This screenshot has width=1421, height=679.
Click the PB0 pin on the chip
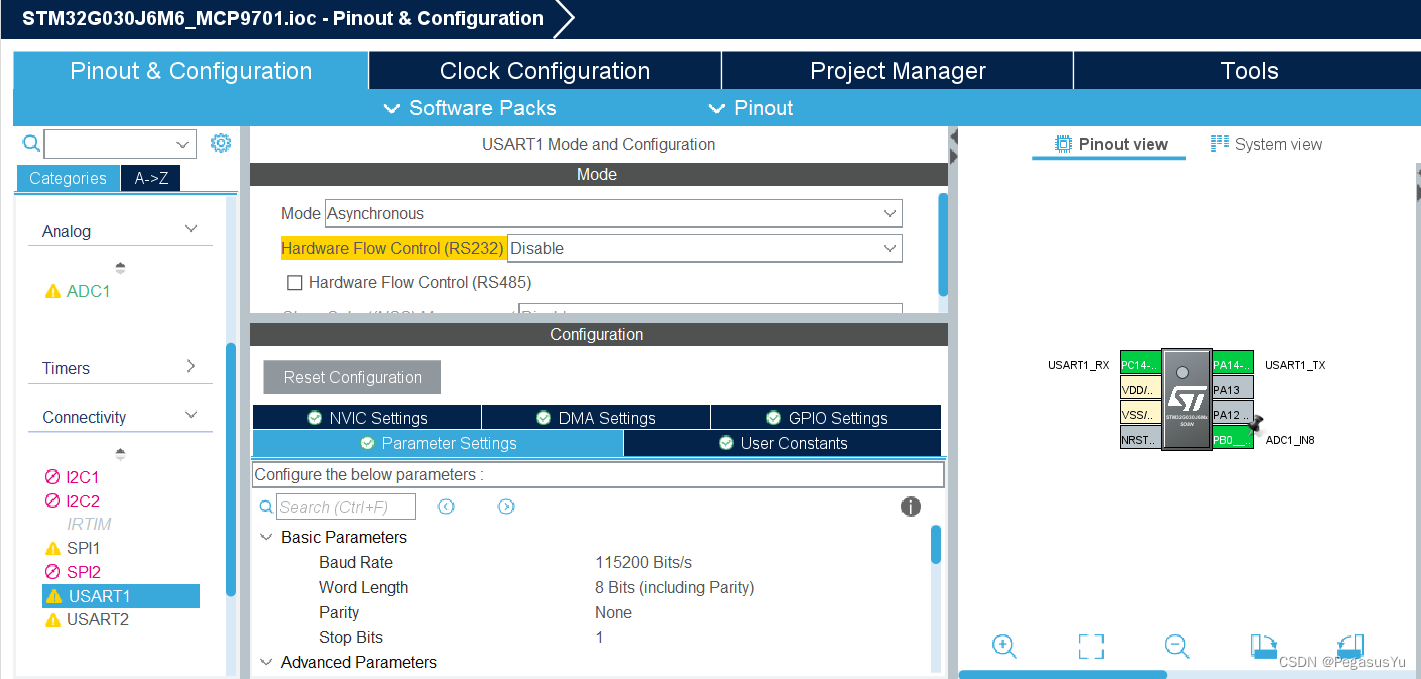point(1233,439)
